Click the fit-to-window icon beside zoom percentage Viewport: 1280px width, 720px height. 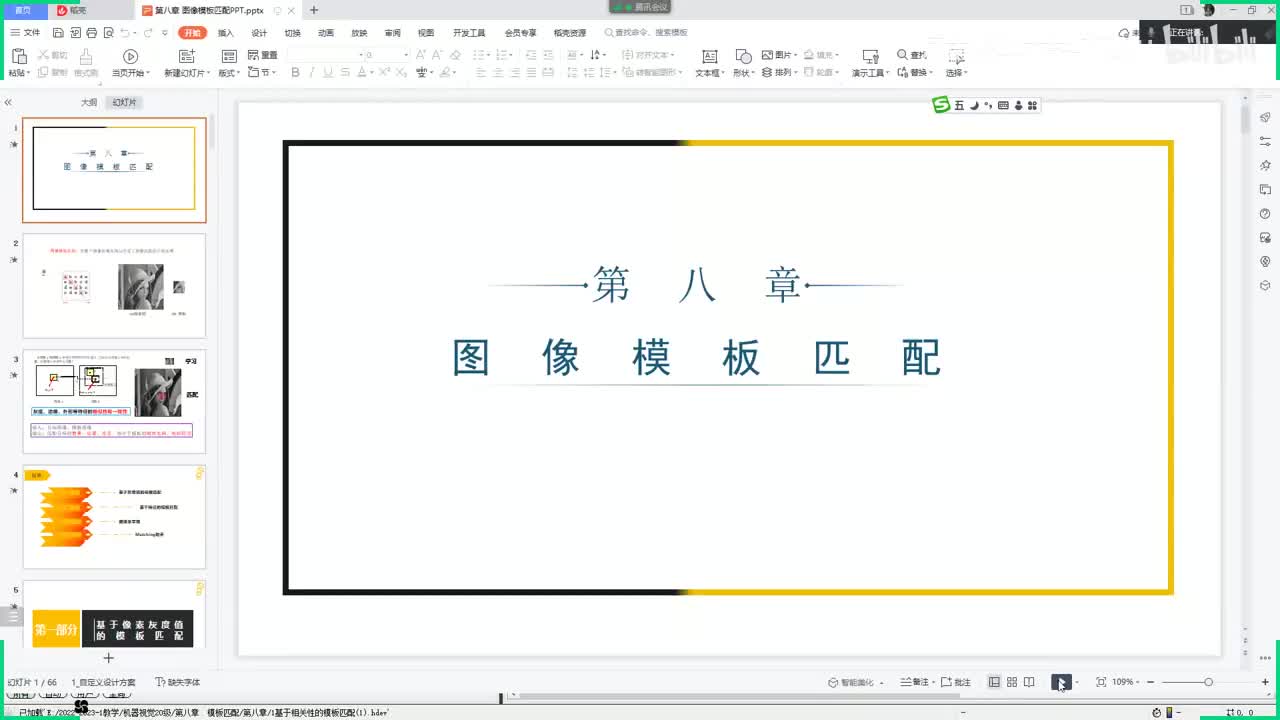(1101, 682)
